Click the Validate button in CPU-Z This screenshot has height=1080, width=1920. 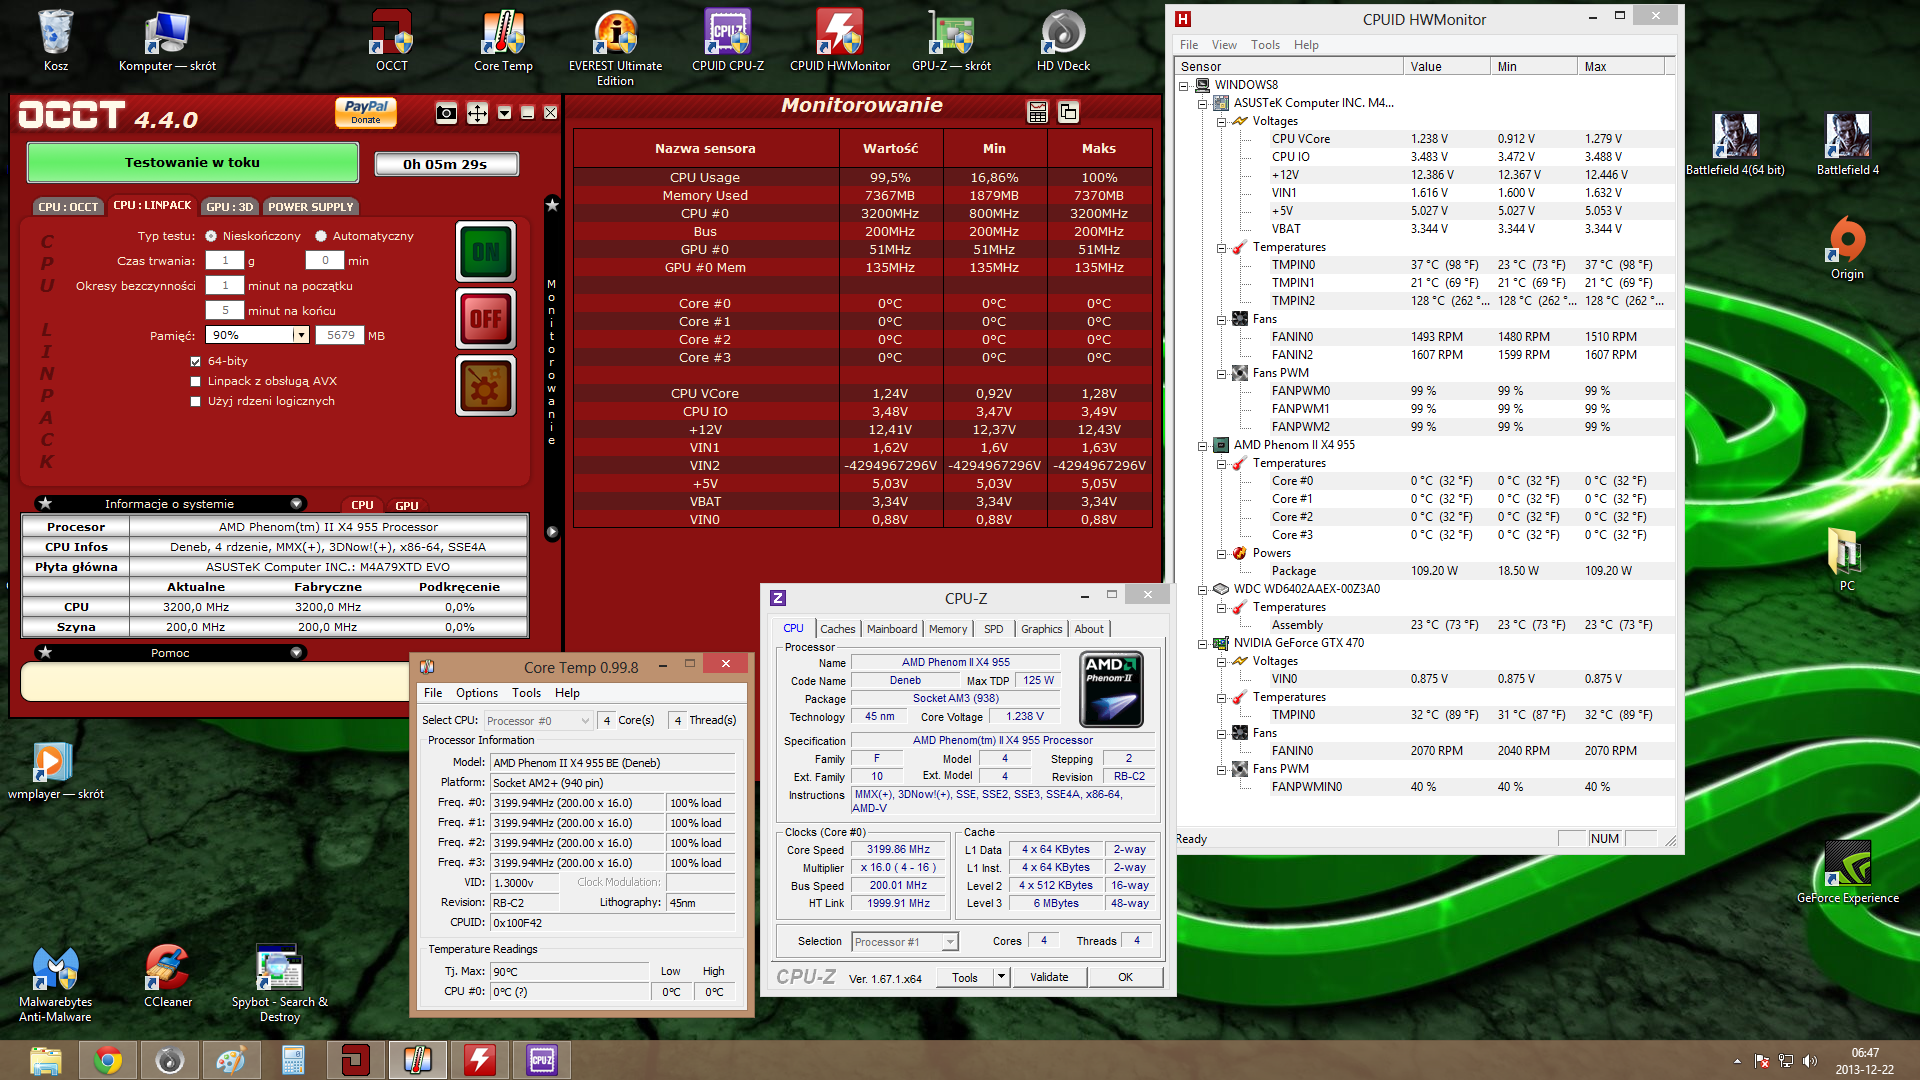(x=1048, y=977)
